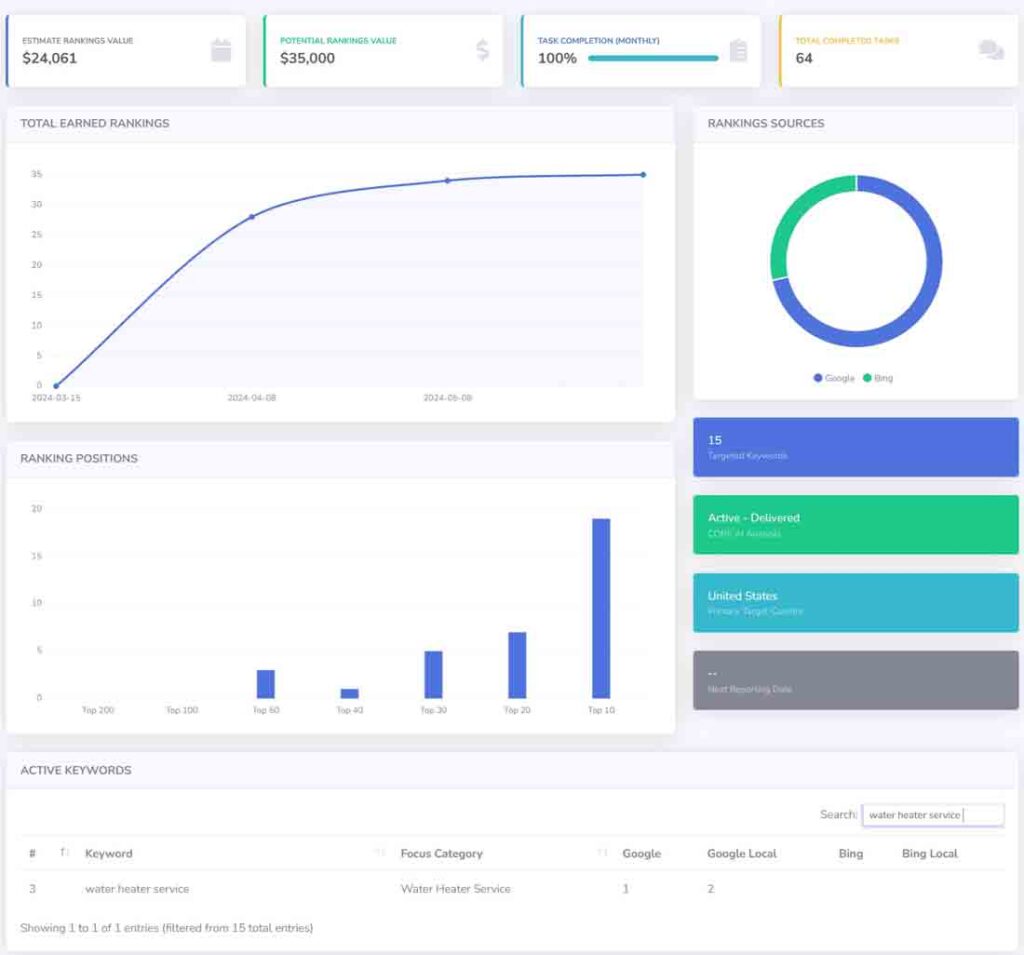
Task: Open the blue Targeted Keywords card
Action: tap(855, 447)
